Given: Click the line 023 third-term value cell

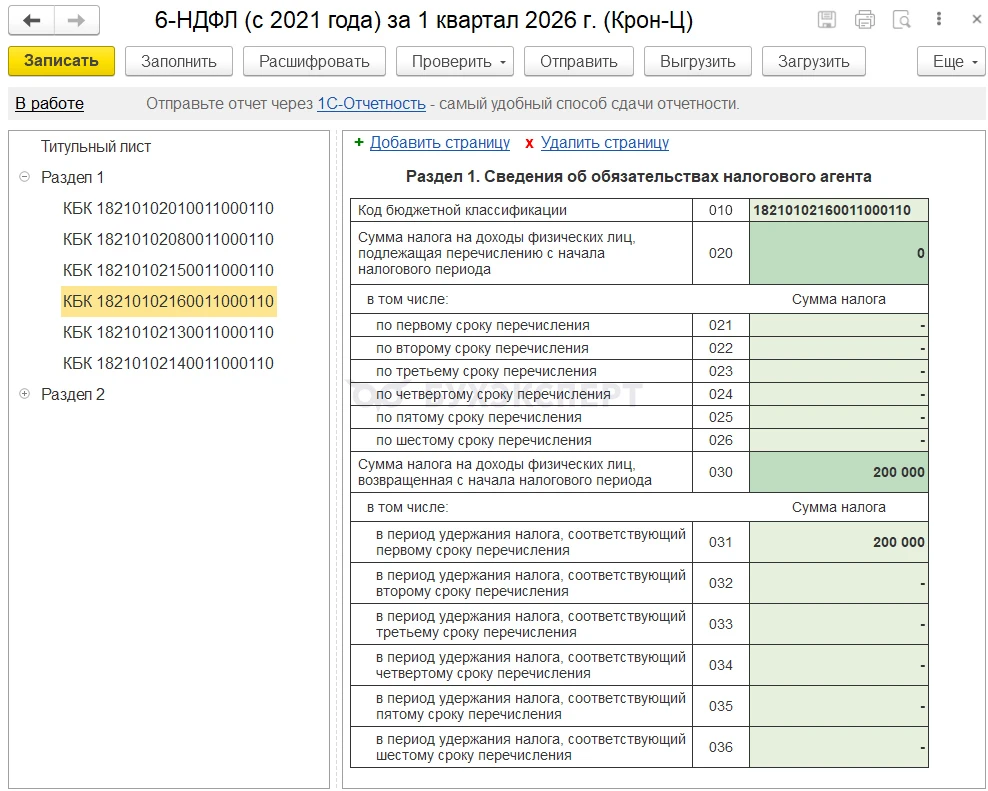Looking at the screenshot, I should (x=839, y=371).
